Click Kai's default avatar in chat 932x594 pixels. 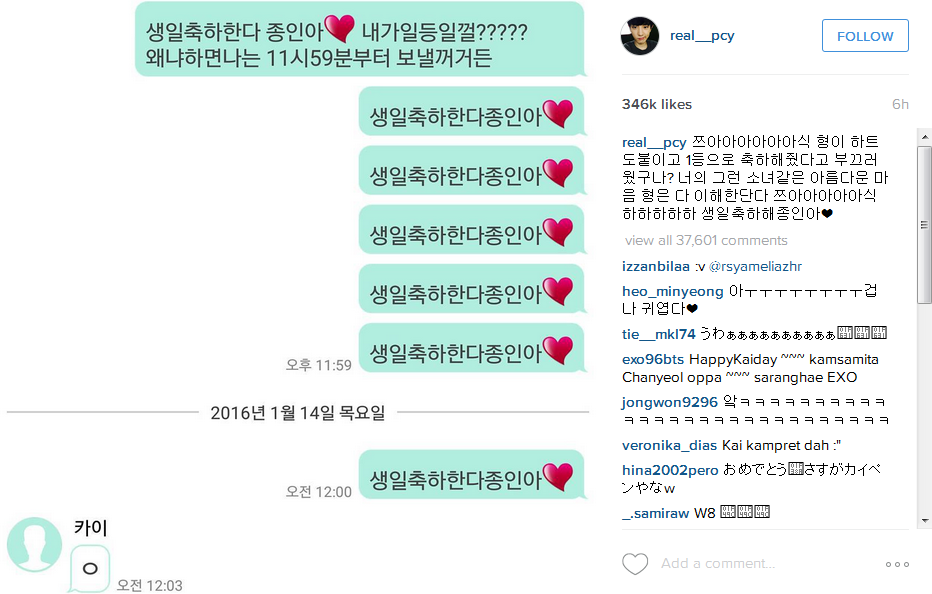[x=34, y=545]
